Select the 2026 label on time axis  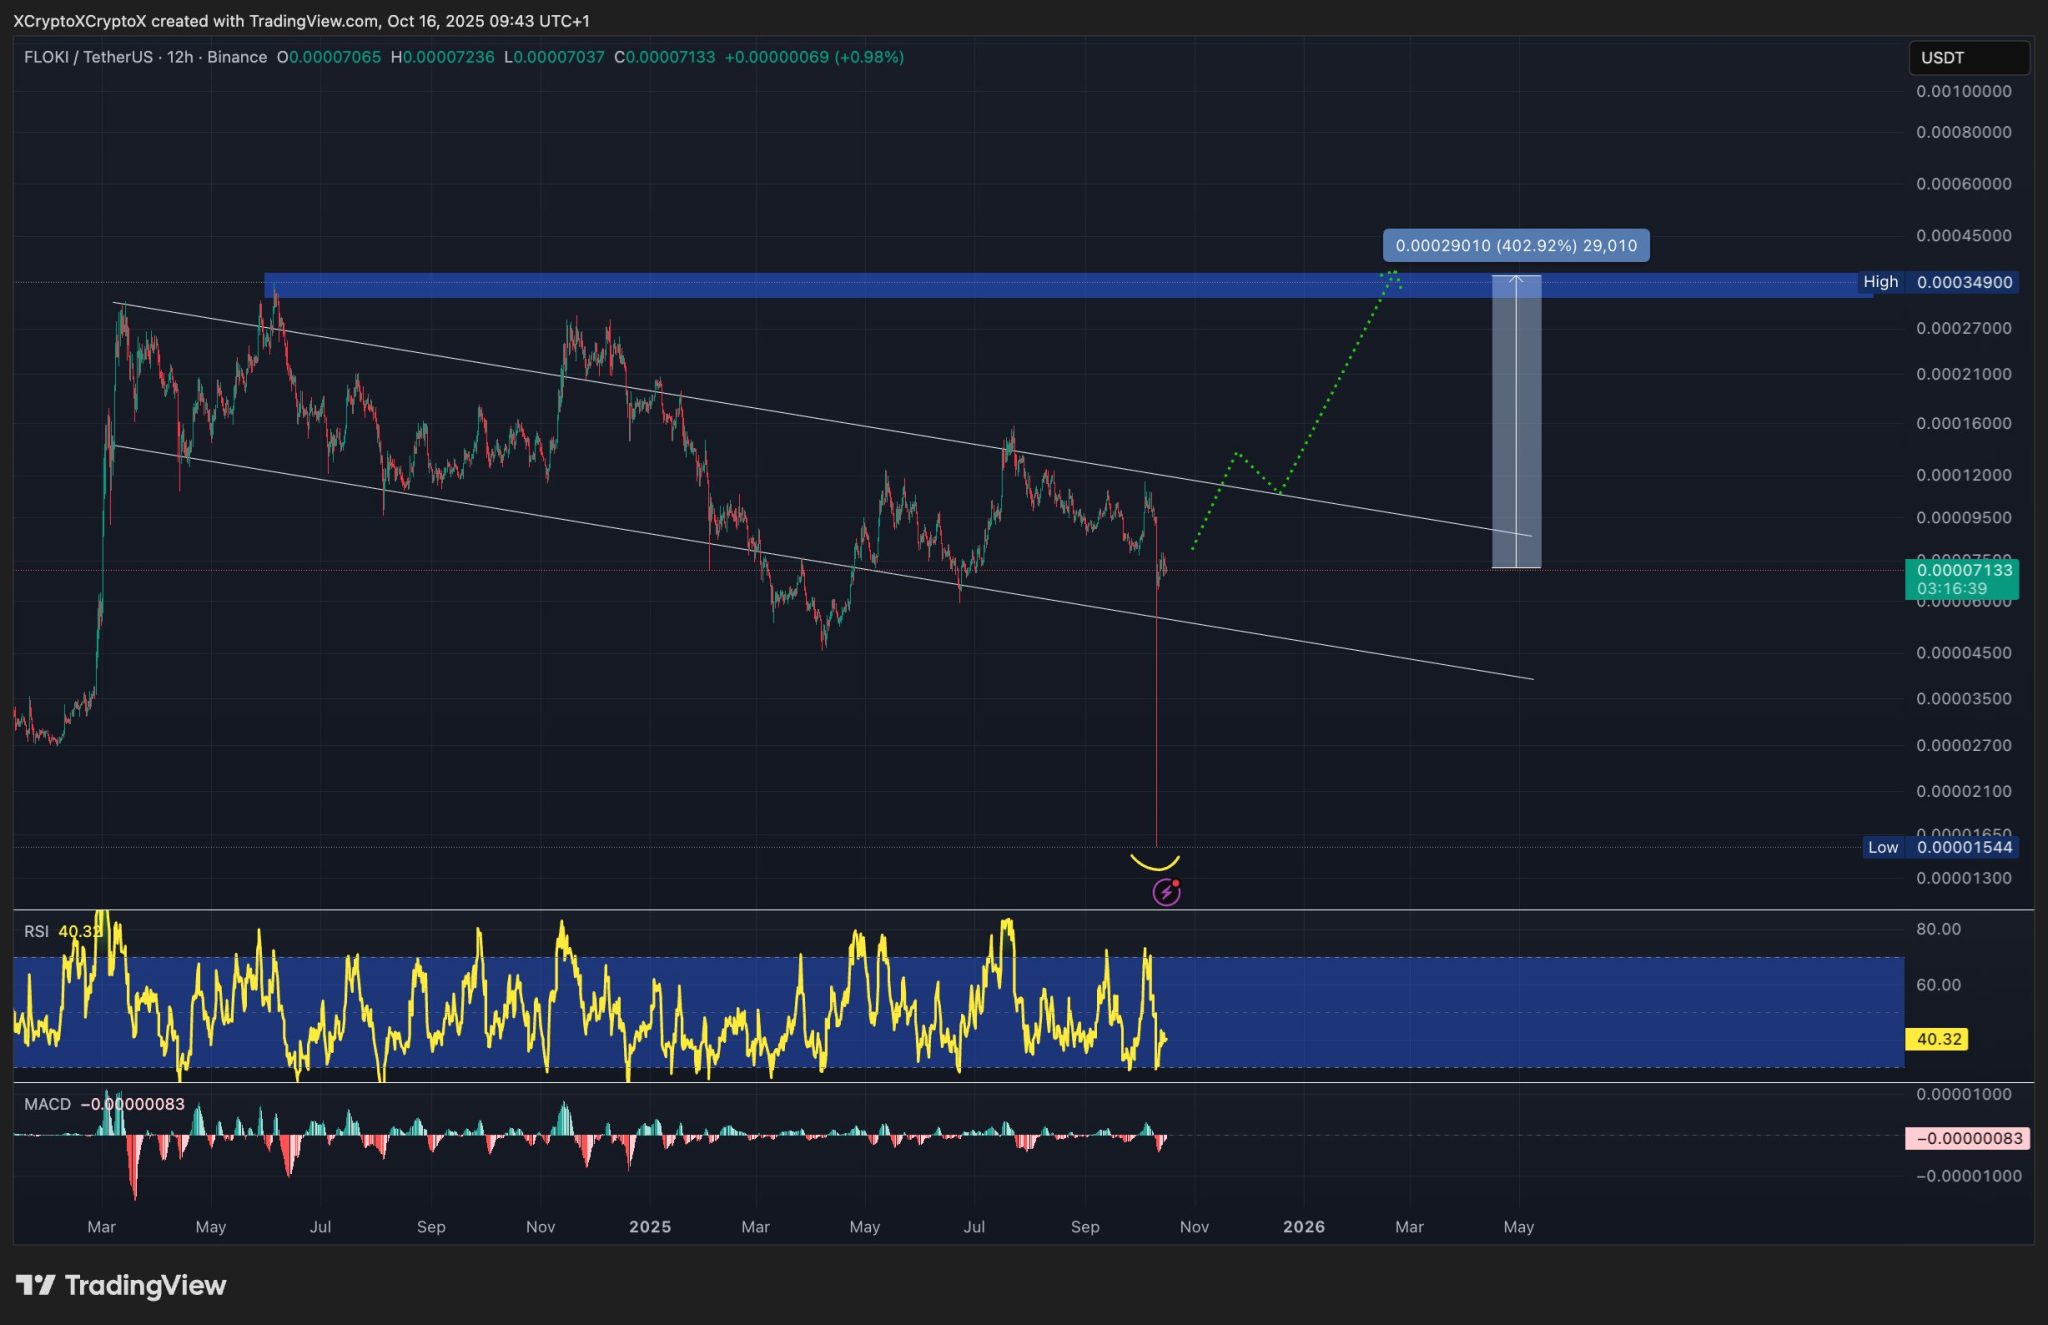[1305, 1226]
